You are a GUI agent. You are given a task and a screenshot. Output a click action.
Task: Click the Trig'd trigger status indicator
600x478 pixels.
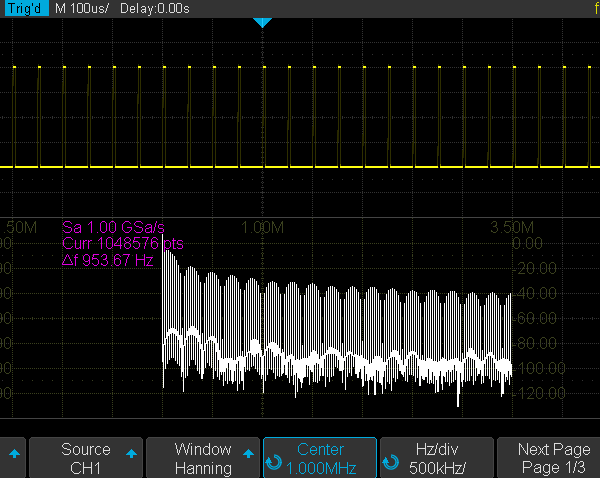click(24, 8)
